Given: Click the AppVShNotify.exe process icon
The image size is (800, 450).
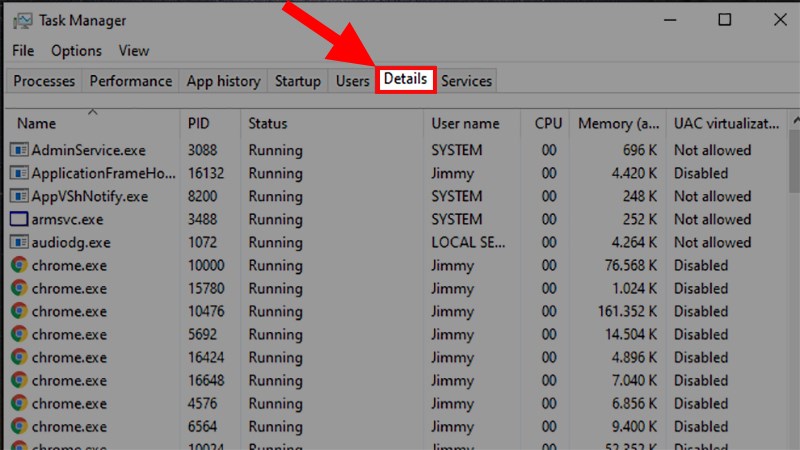Looking at the screenshot, I should pos(19,196).
